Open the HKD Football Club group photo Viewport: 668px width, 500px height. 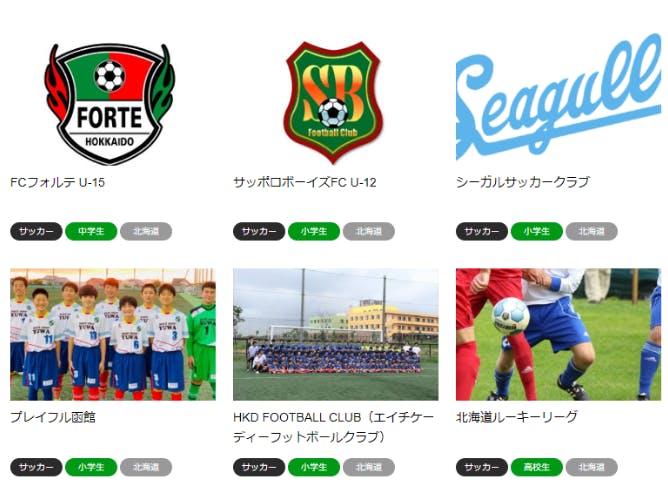pos(336,334)
